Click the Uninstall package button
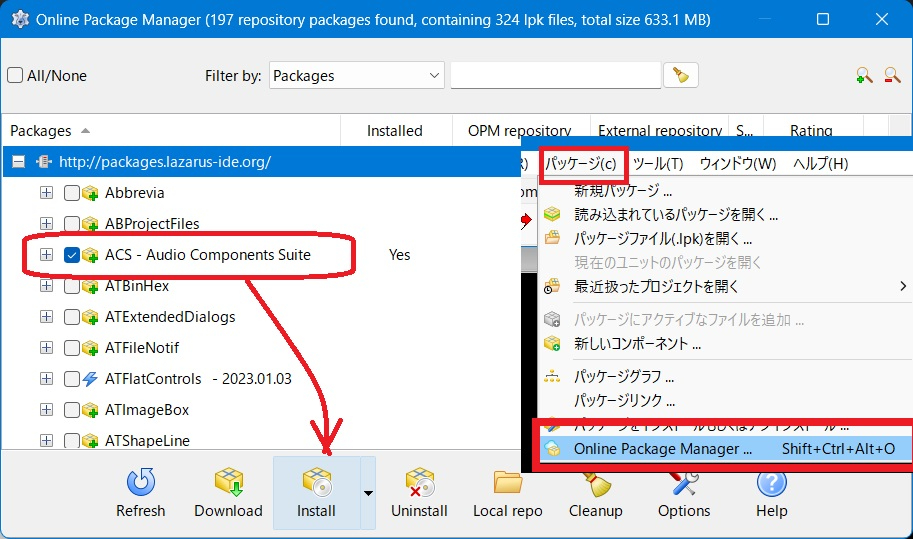The height and width of the screenshot is (539, 913). click(419, 492)
